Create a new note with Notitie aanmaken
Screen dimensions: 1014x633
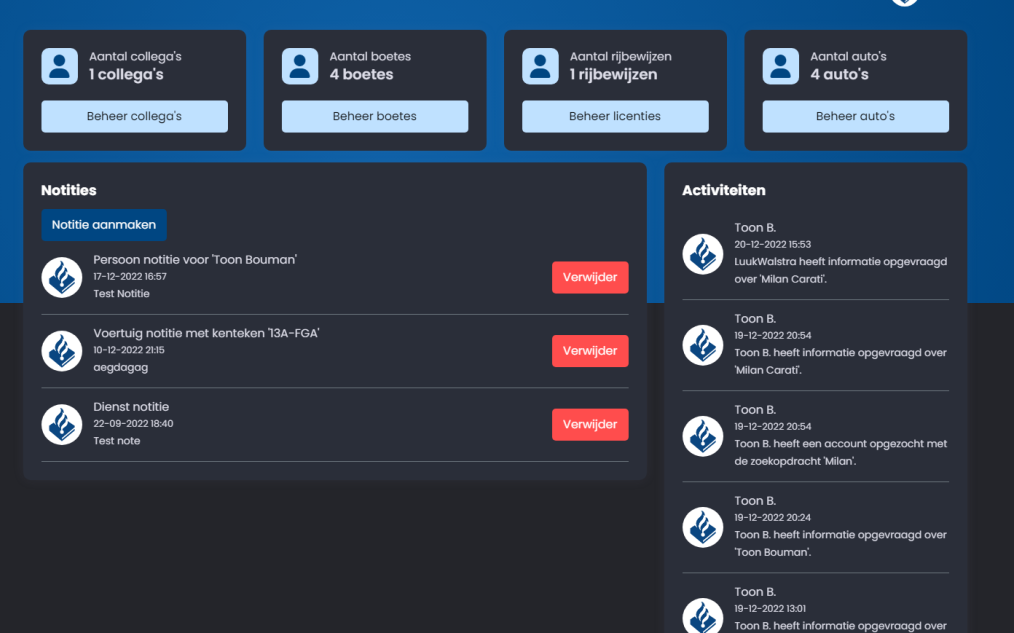pos(104,225)
